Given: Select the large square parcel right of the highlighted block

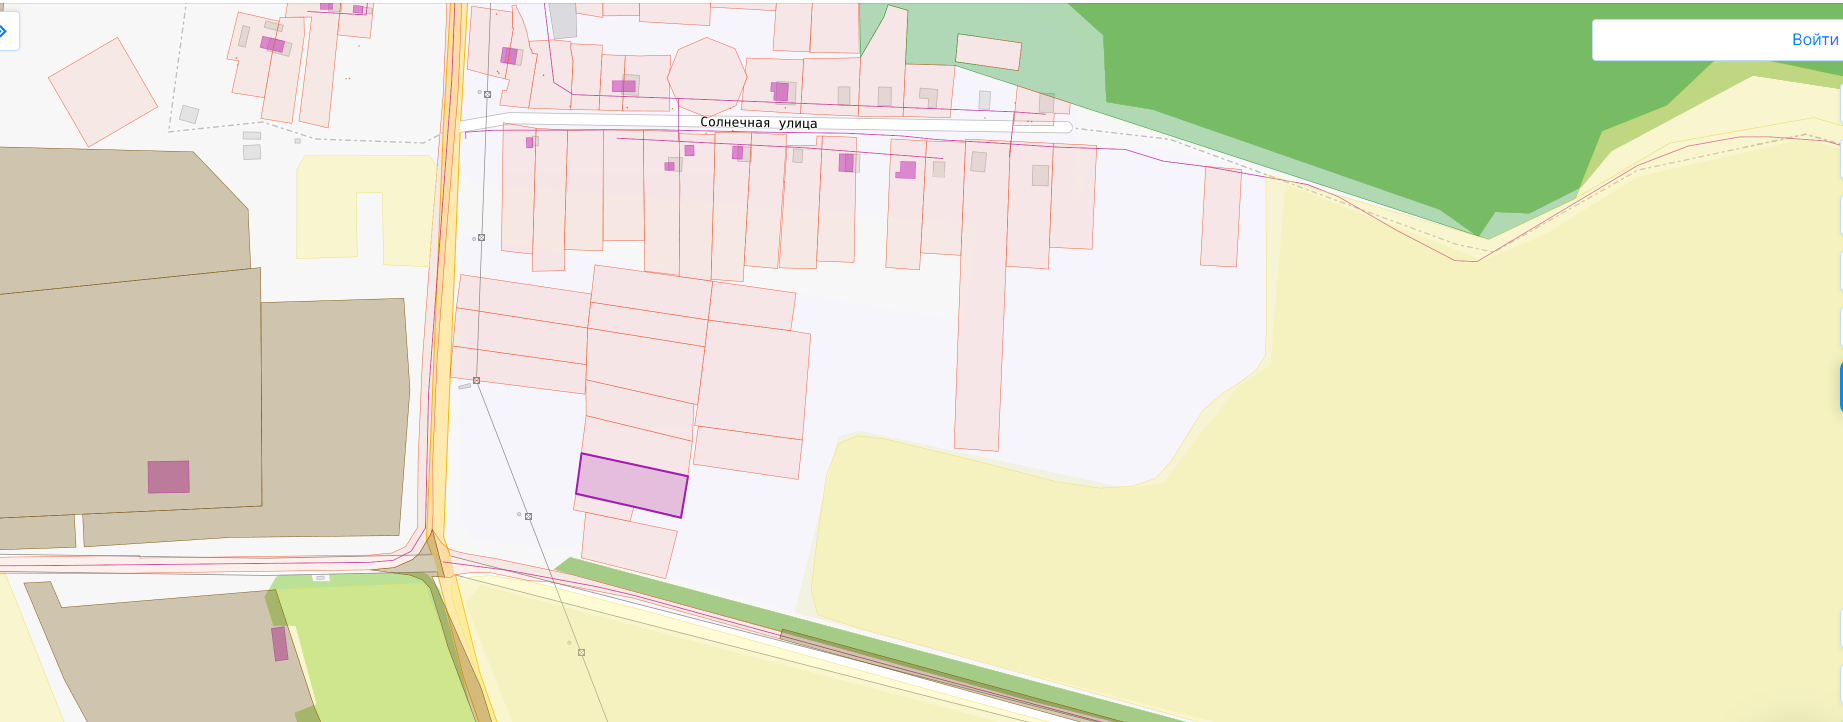Looking at the screenshot, I should pyautogui.click(x=753, y=380).
